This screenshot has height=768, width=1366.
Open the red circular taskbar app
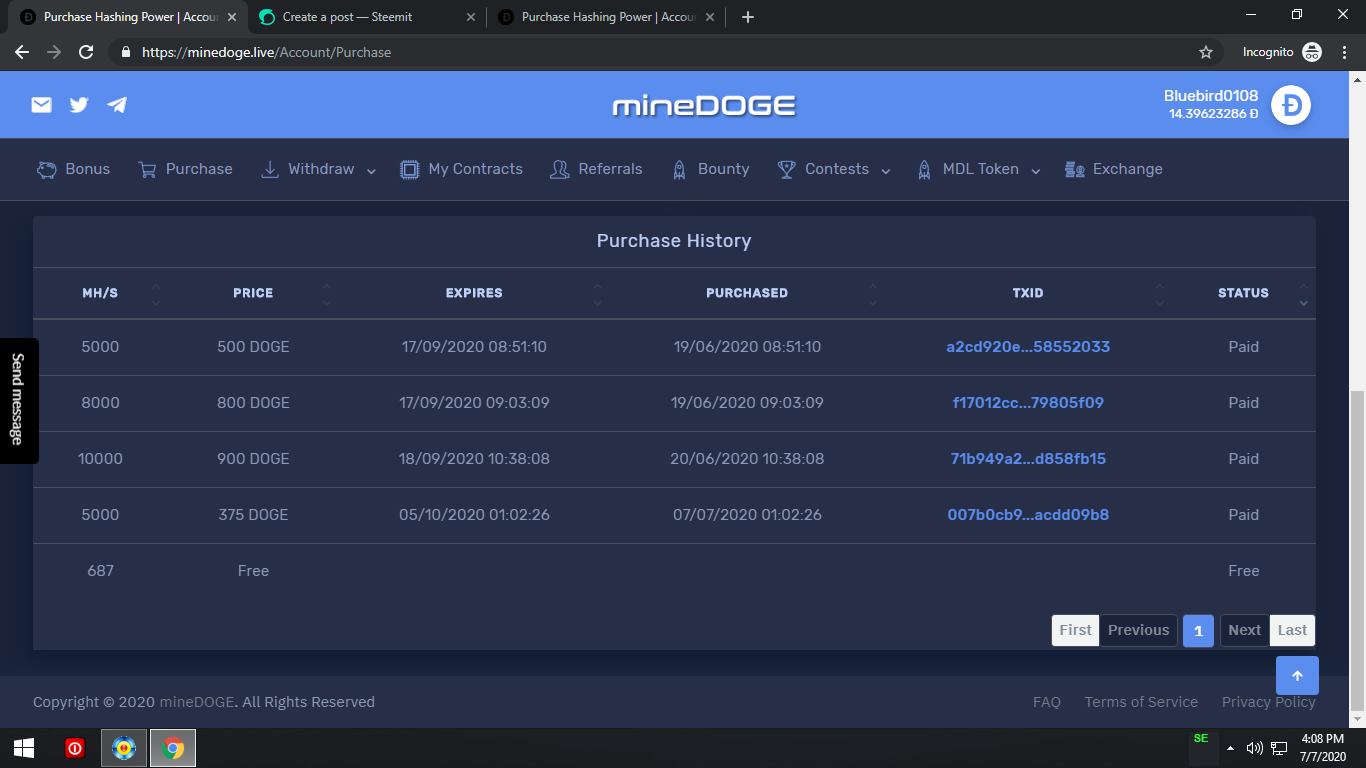tap(75, 748)
